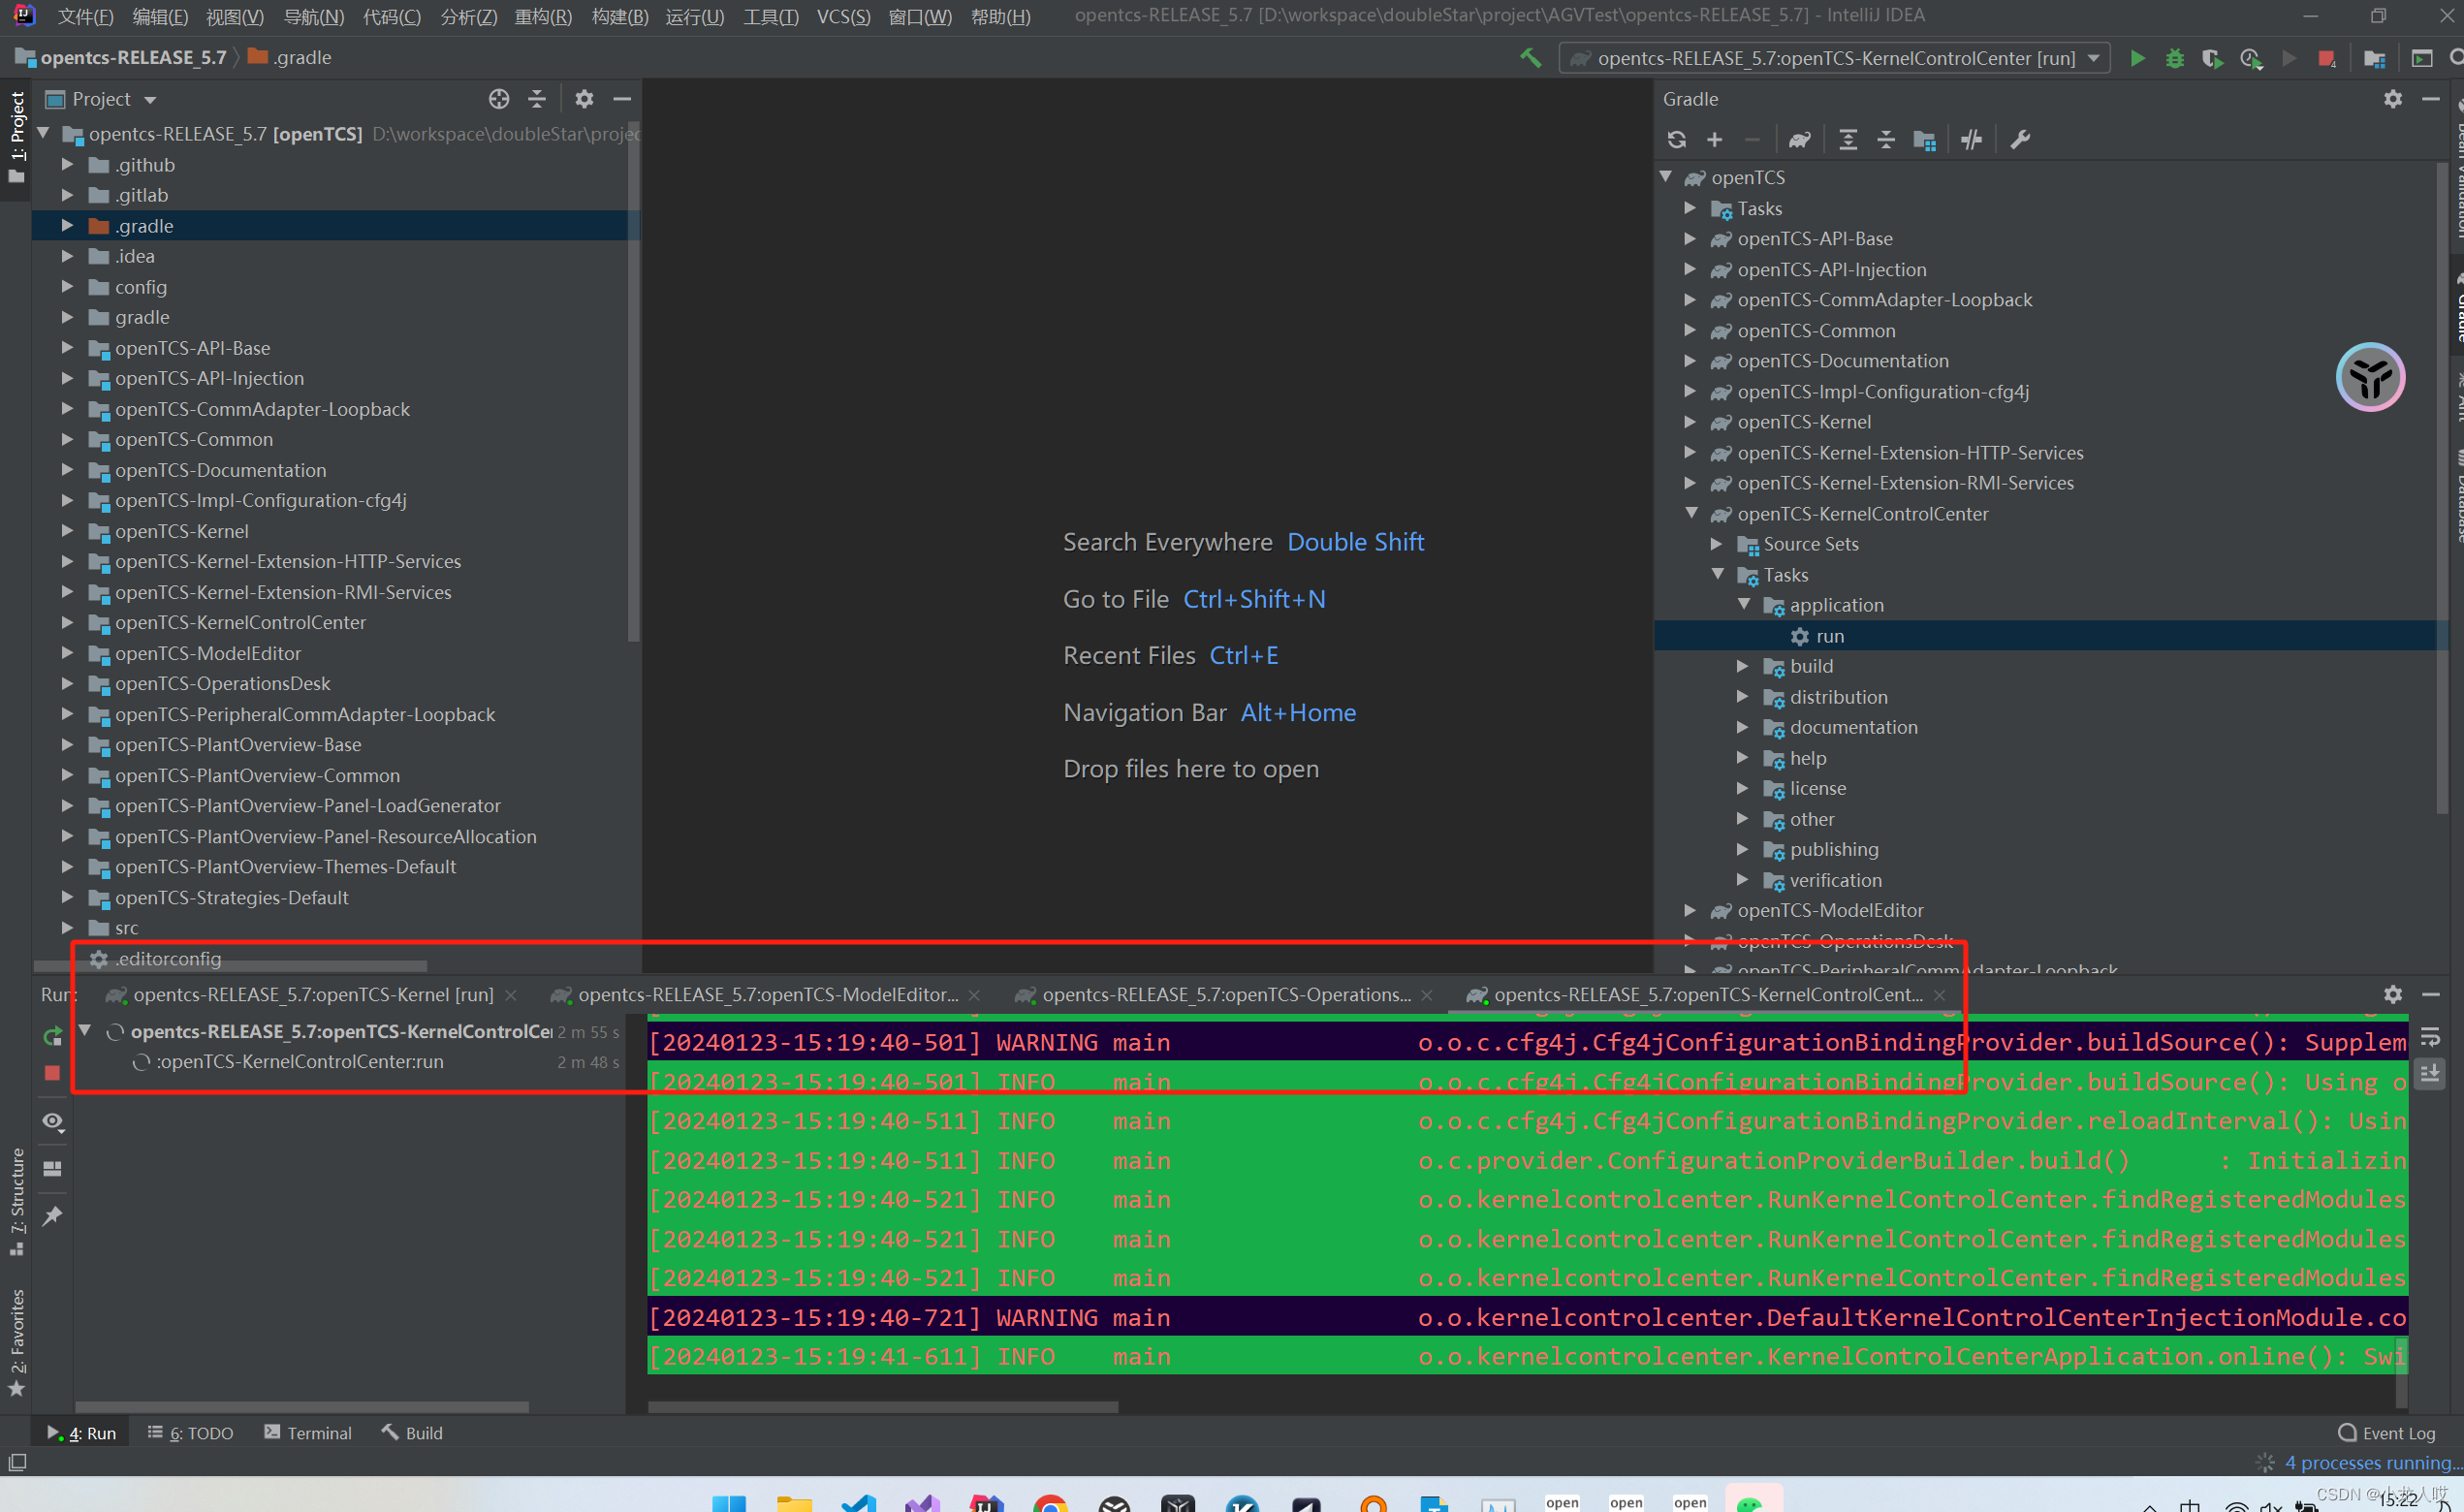Toggle soft-wrap in Run console
The width and height of the screenshot is (2464, 1512).
(x=2430, y=1036)
